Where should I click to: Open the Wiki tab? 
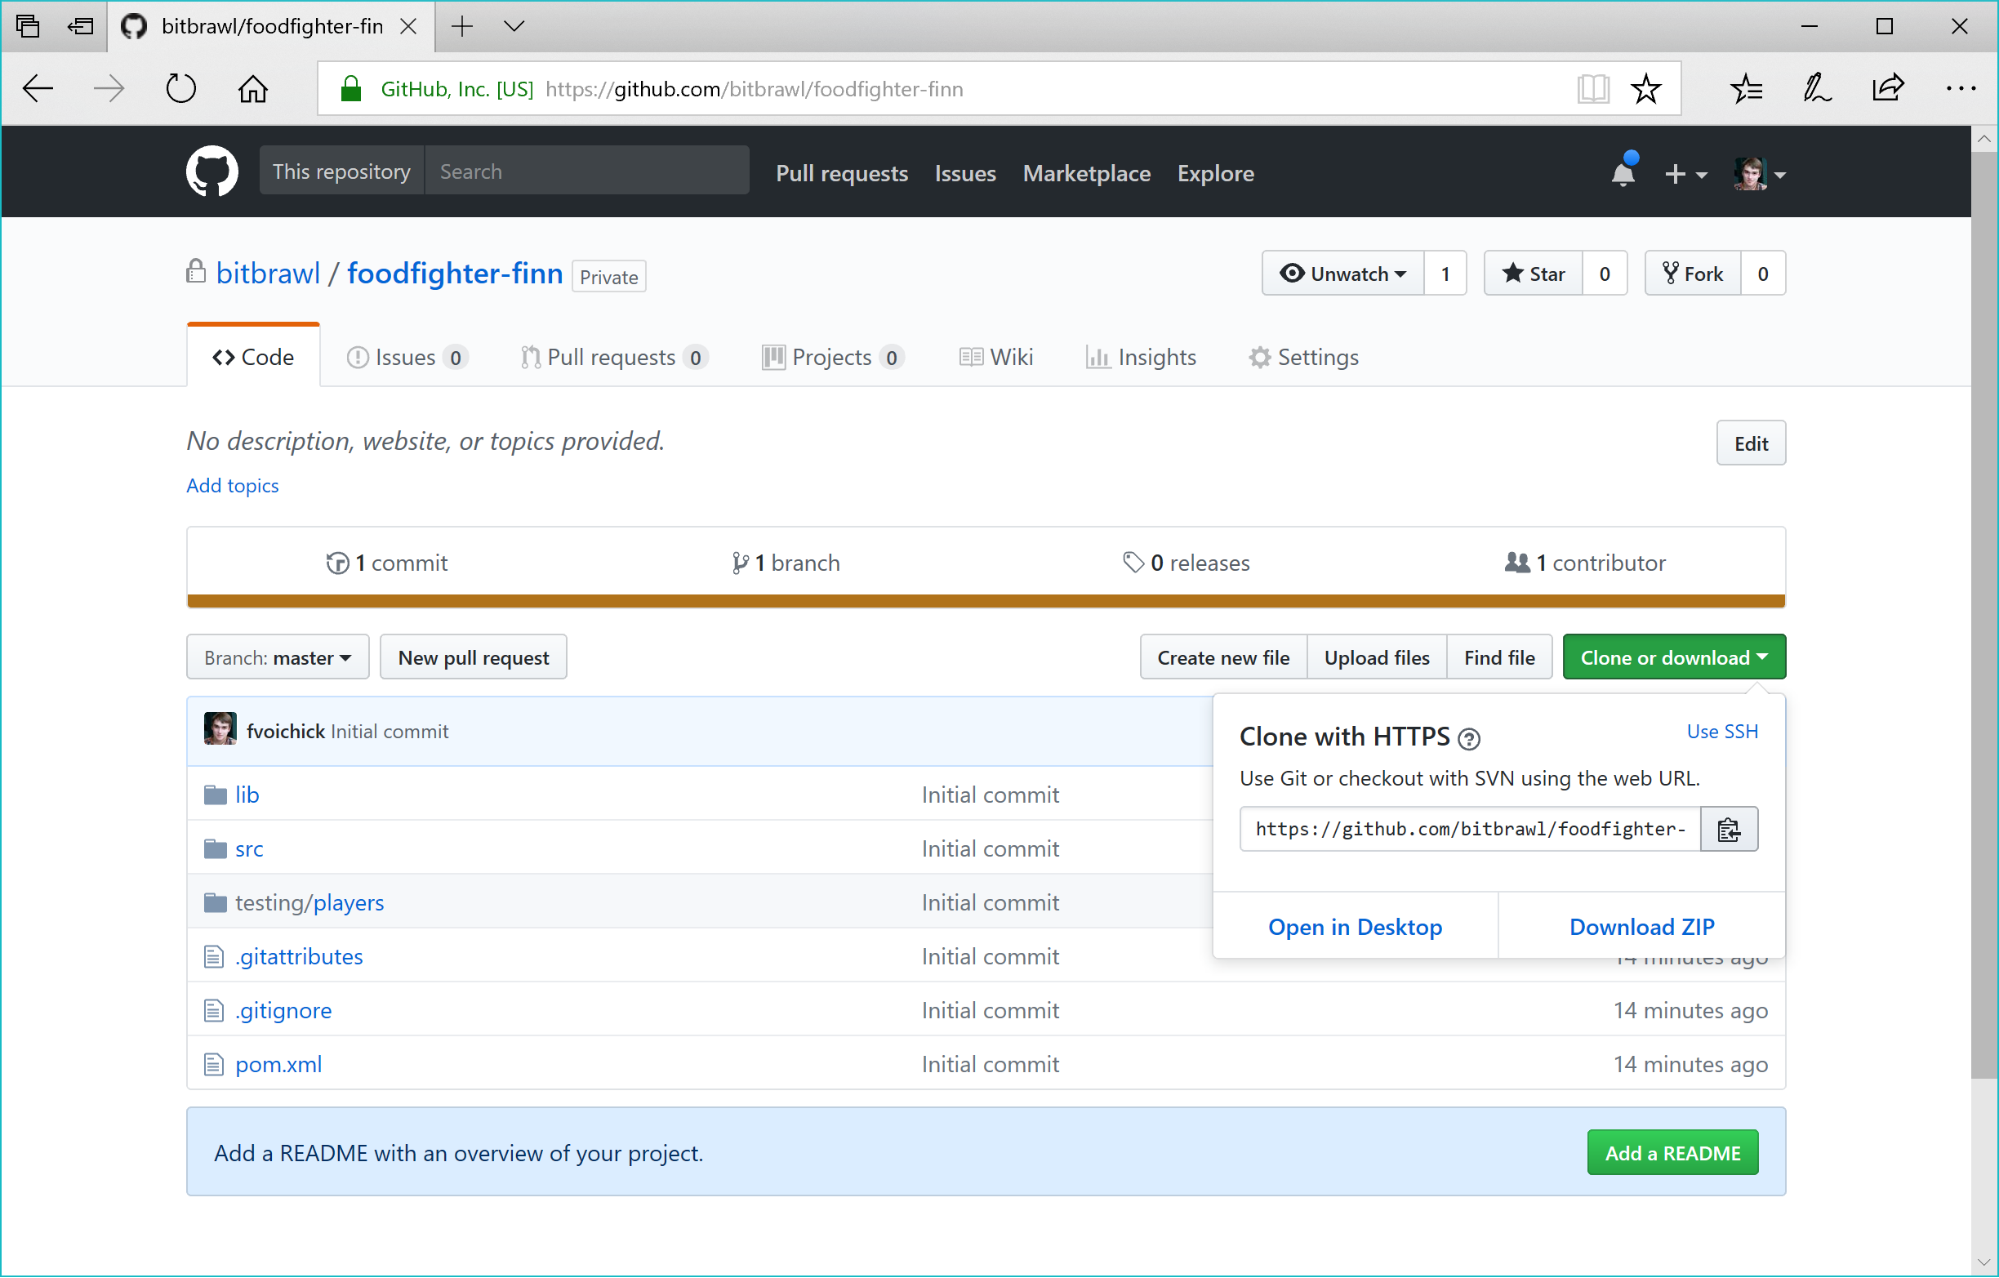point(996,357)
